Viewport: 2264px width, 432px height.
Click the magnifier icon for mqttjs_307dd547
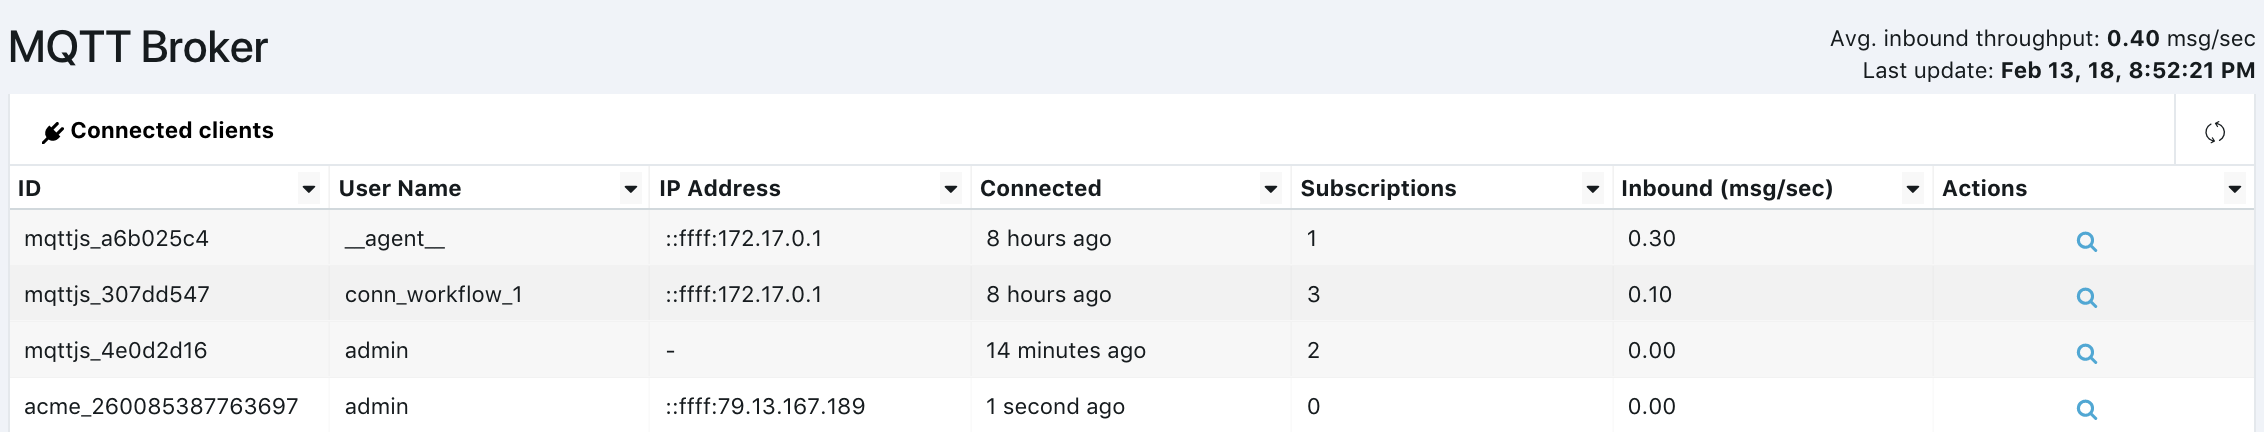pos(2087,297)
